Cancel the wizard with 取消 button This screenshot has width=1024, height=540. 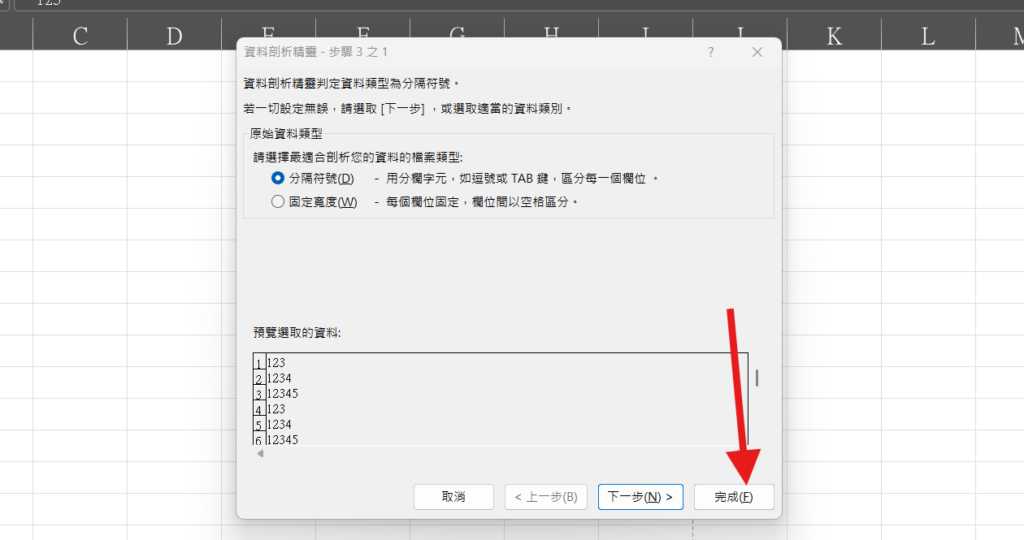453,497
